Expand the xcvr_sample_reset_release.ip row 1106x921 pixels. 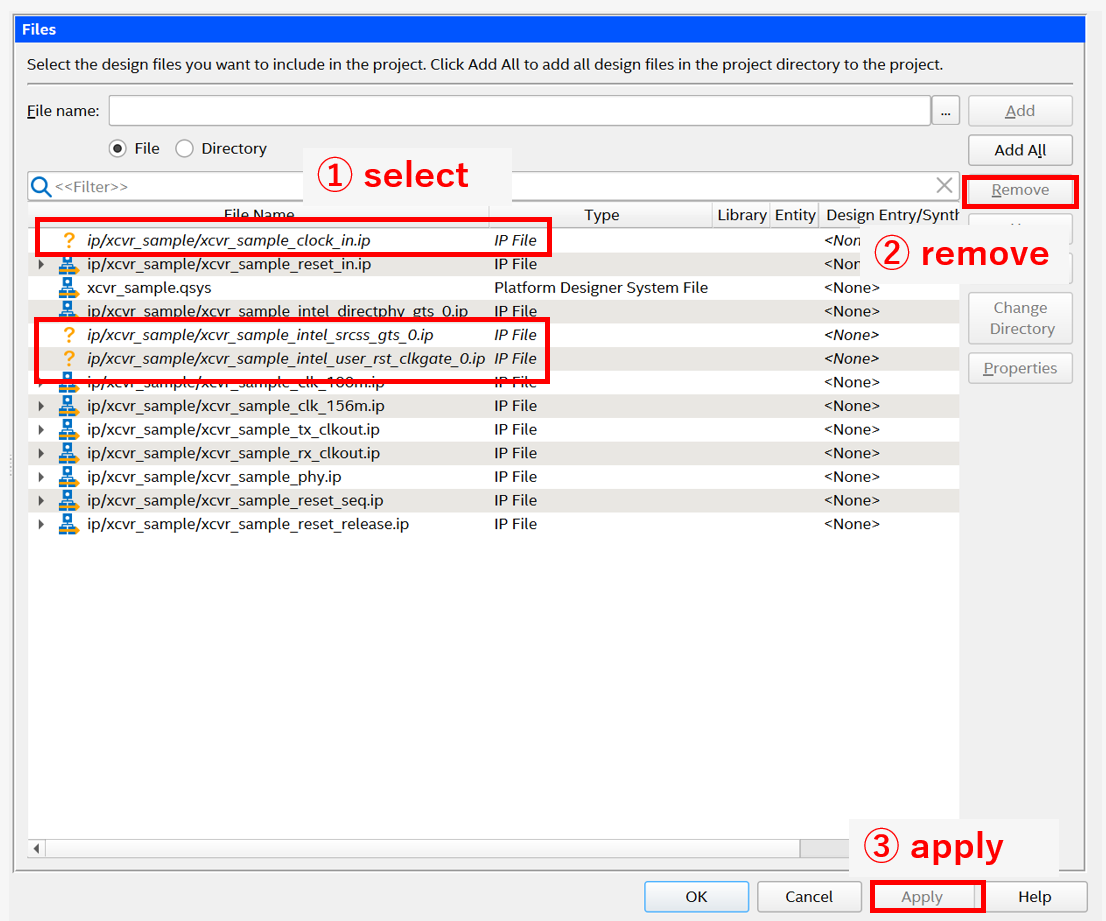pos(41,524)
